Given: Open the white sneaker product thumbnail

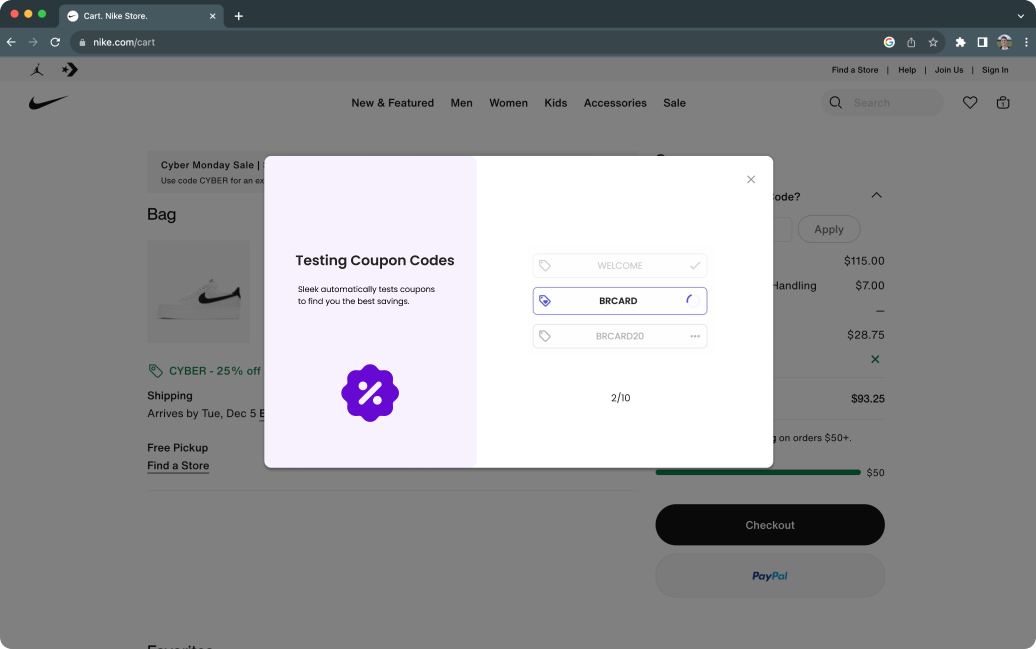Looking at the screenshot, I should [x=198, y=291].
